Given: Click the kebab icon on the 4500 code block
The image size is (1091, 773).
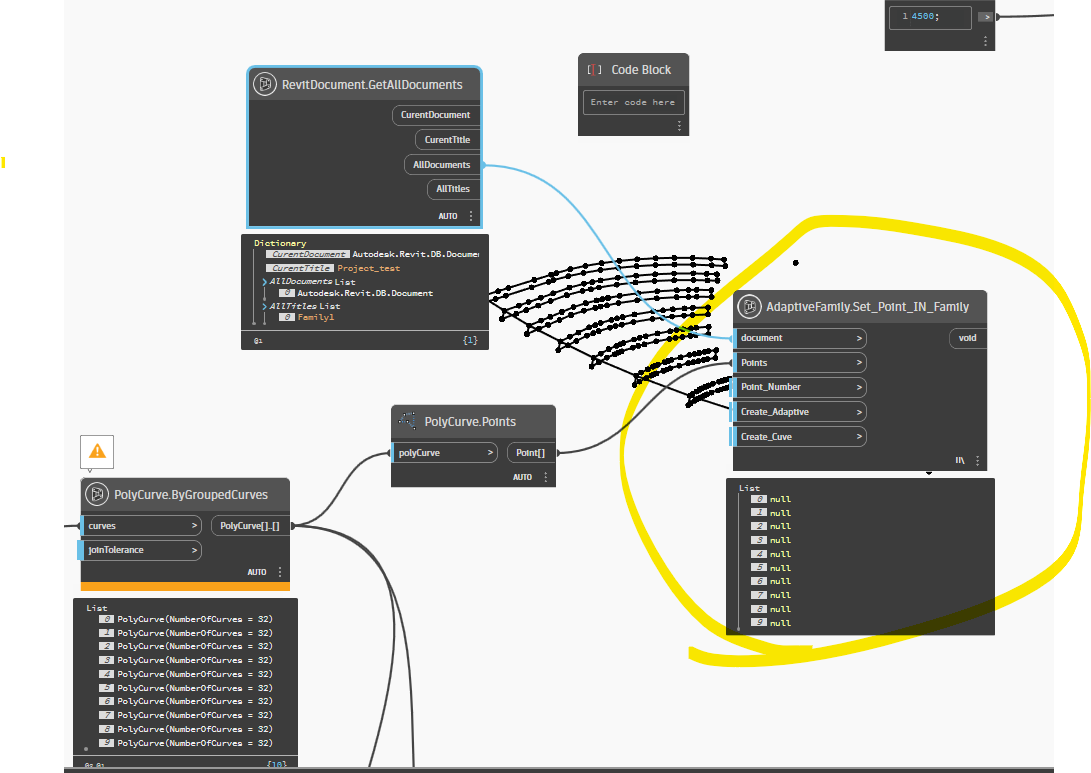Looking at the screenshot, I should 985,40.
